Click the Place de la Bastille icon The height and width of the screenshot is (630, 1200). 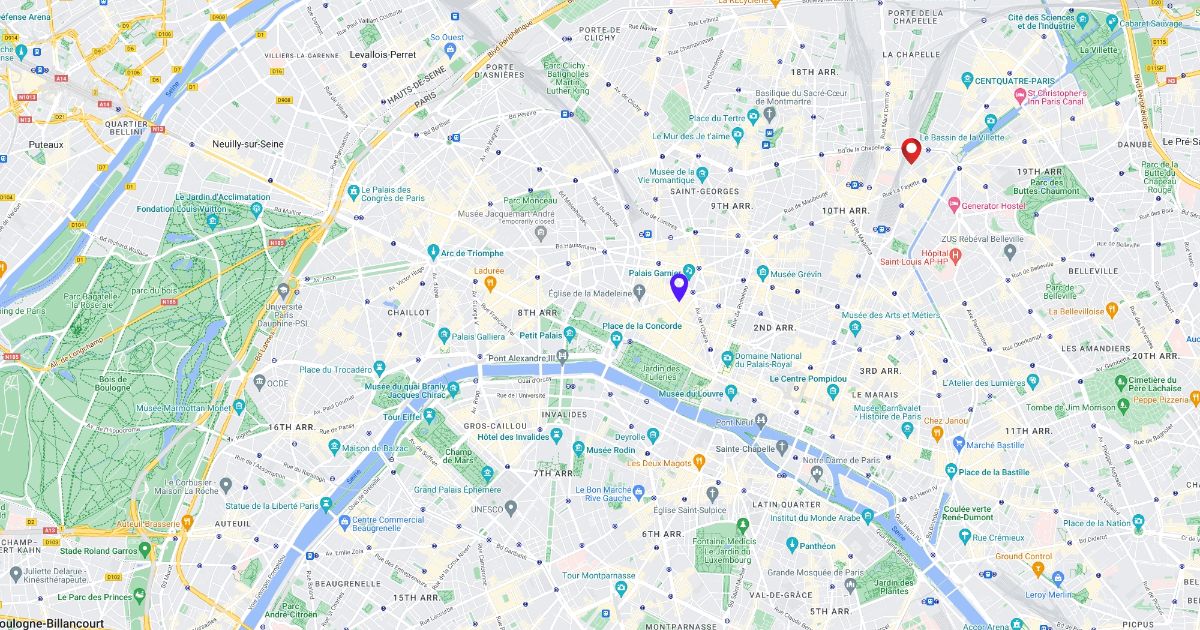click(951, 471)
